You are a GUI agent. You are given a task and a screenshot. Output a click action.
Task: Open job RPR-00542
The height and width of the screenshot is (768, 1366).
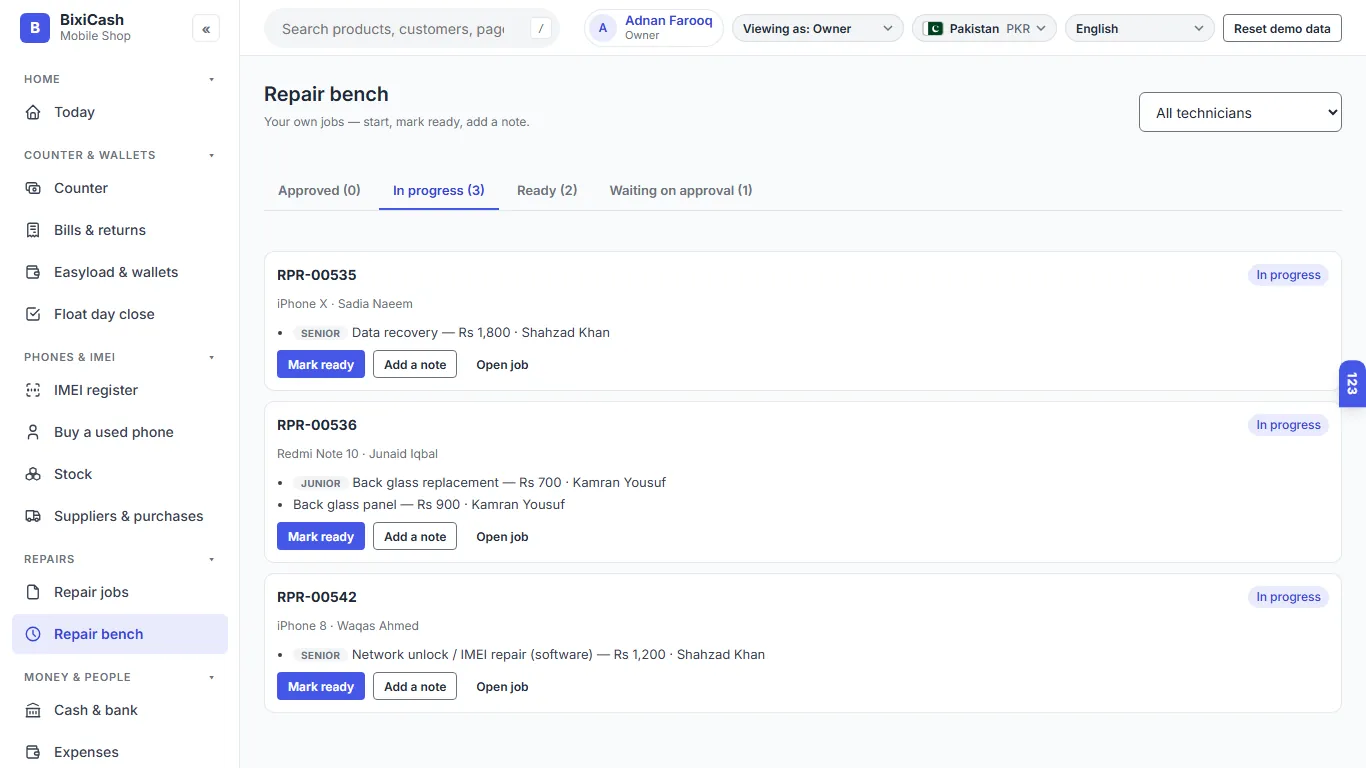pos(502,686)
